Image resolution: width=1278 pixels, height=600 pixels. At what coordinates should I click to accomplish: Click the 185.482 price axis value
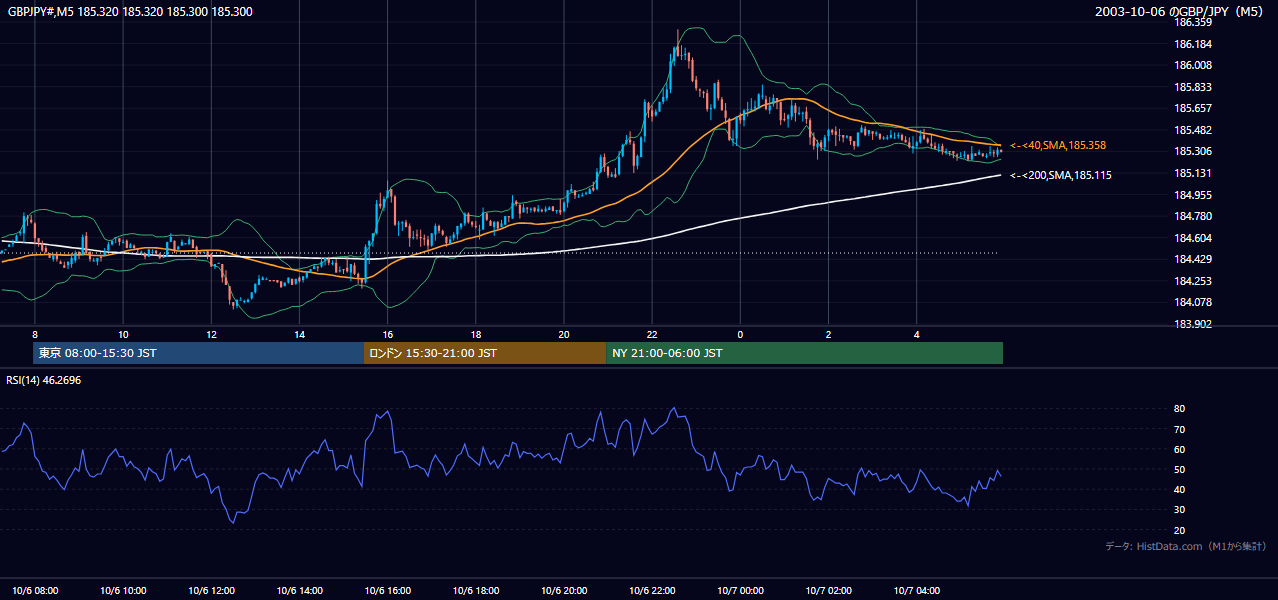coord(1193,130)
